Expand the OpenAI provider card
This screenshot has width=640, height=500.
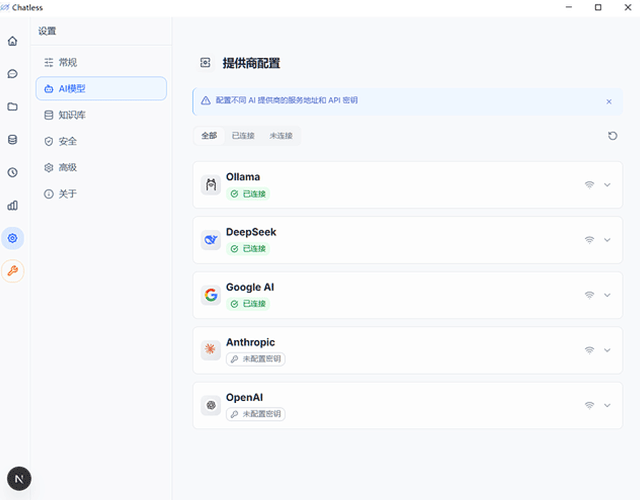[x=607, y=405]
